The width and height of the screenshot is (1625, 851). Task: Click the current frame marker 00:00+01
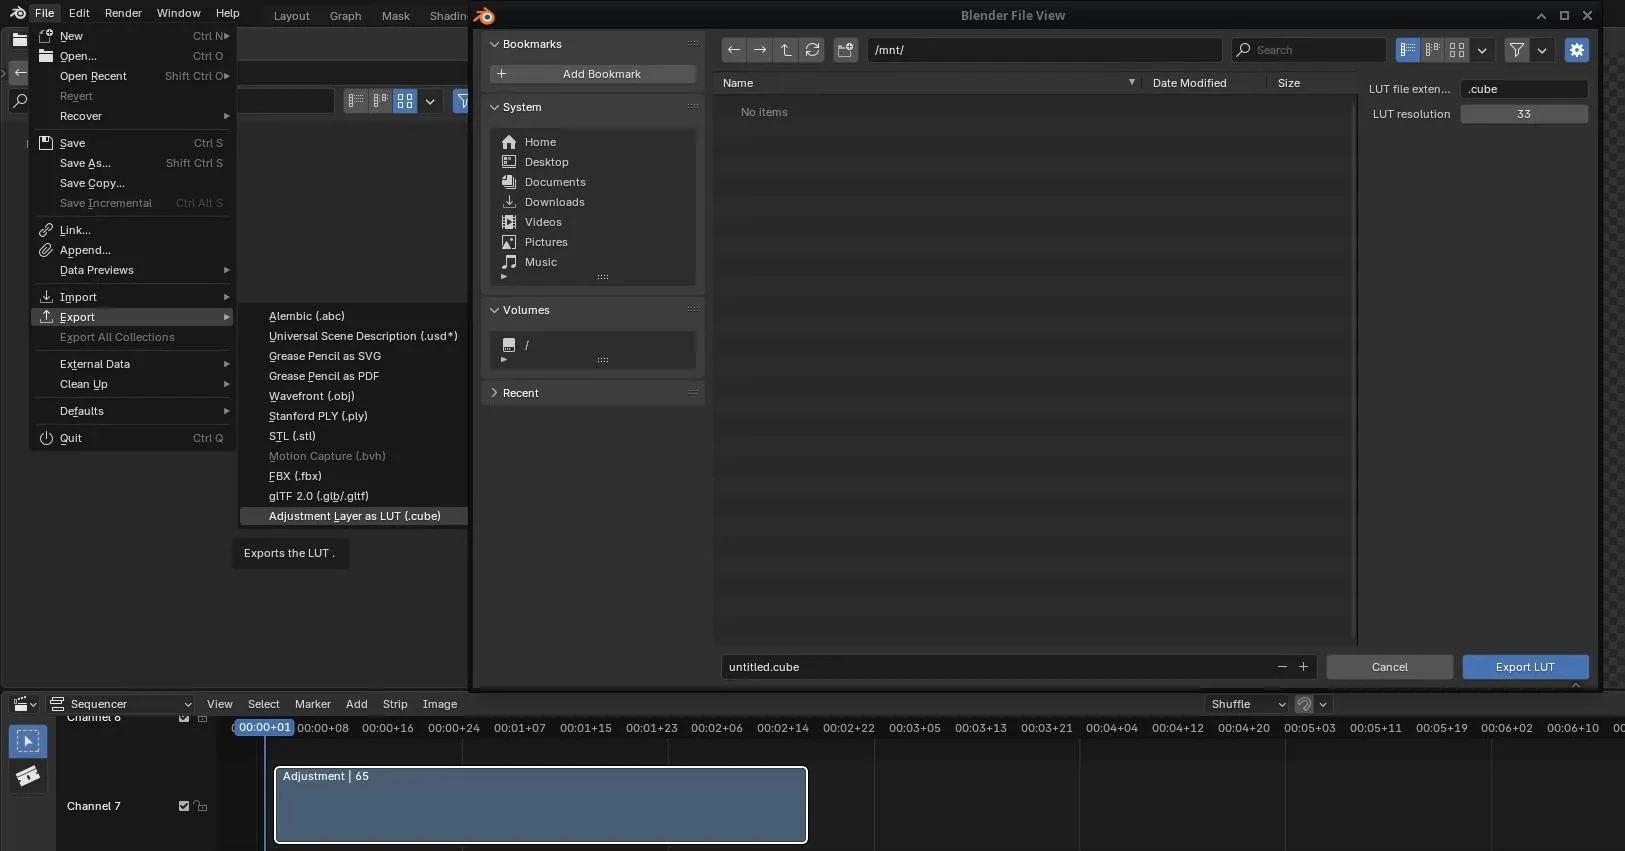[x=265, y=728]
